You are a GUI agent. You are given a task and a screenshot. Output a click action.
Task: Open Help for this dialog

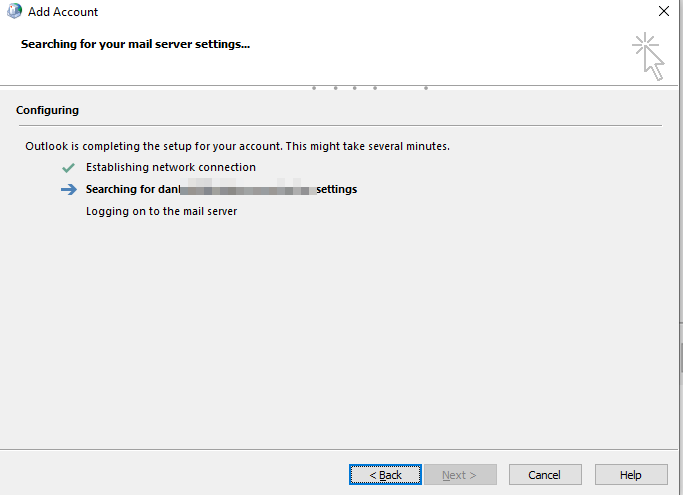click(630, 475)
